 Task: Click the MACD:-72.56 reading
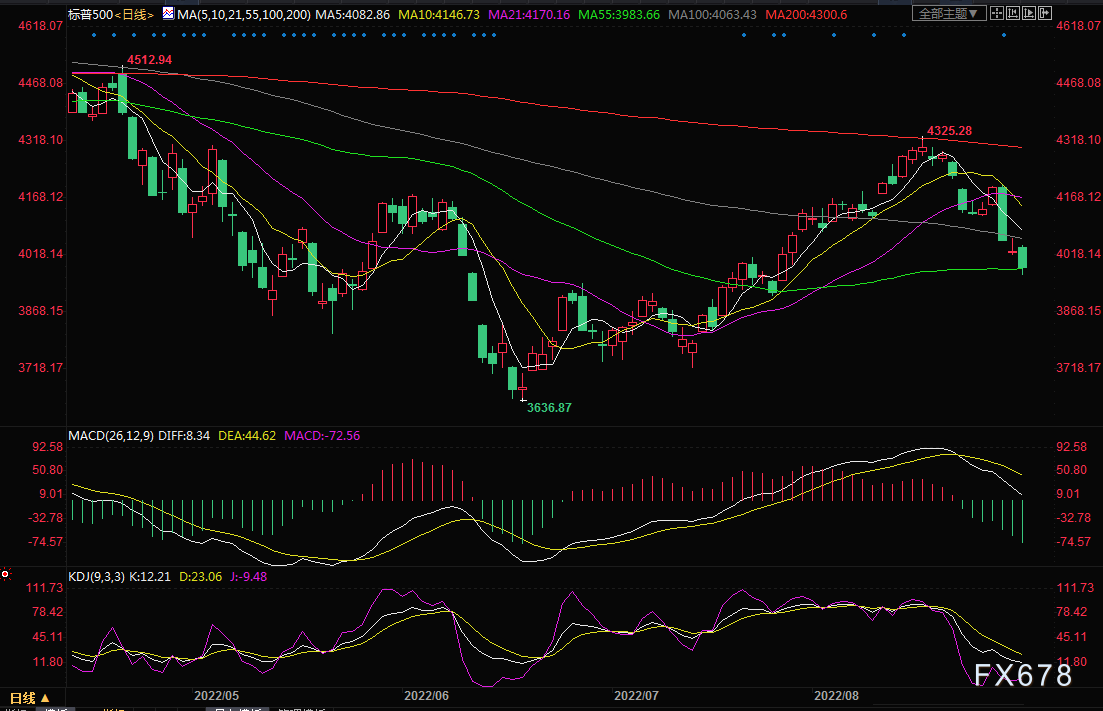[322, 436]
